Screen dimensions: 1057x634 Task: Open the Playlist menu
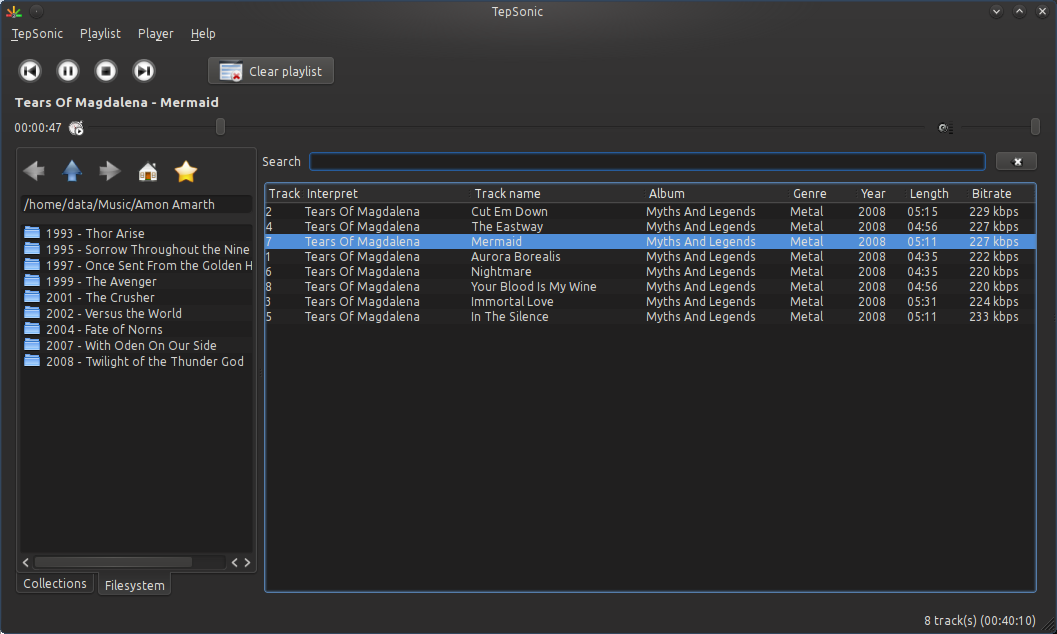coord(100,34)
